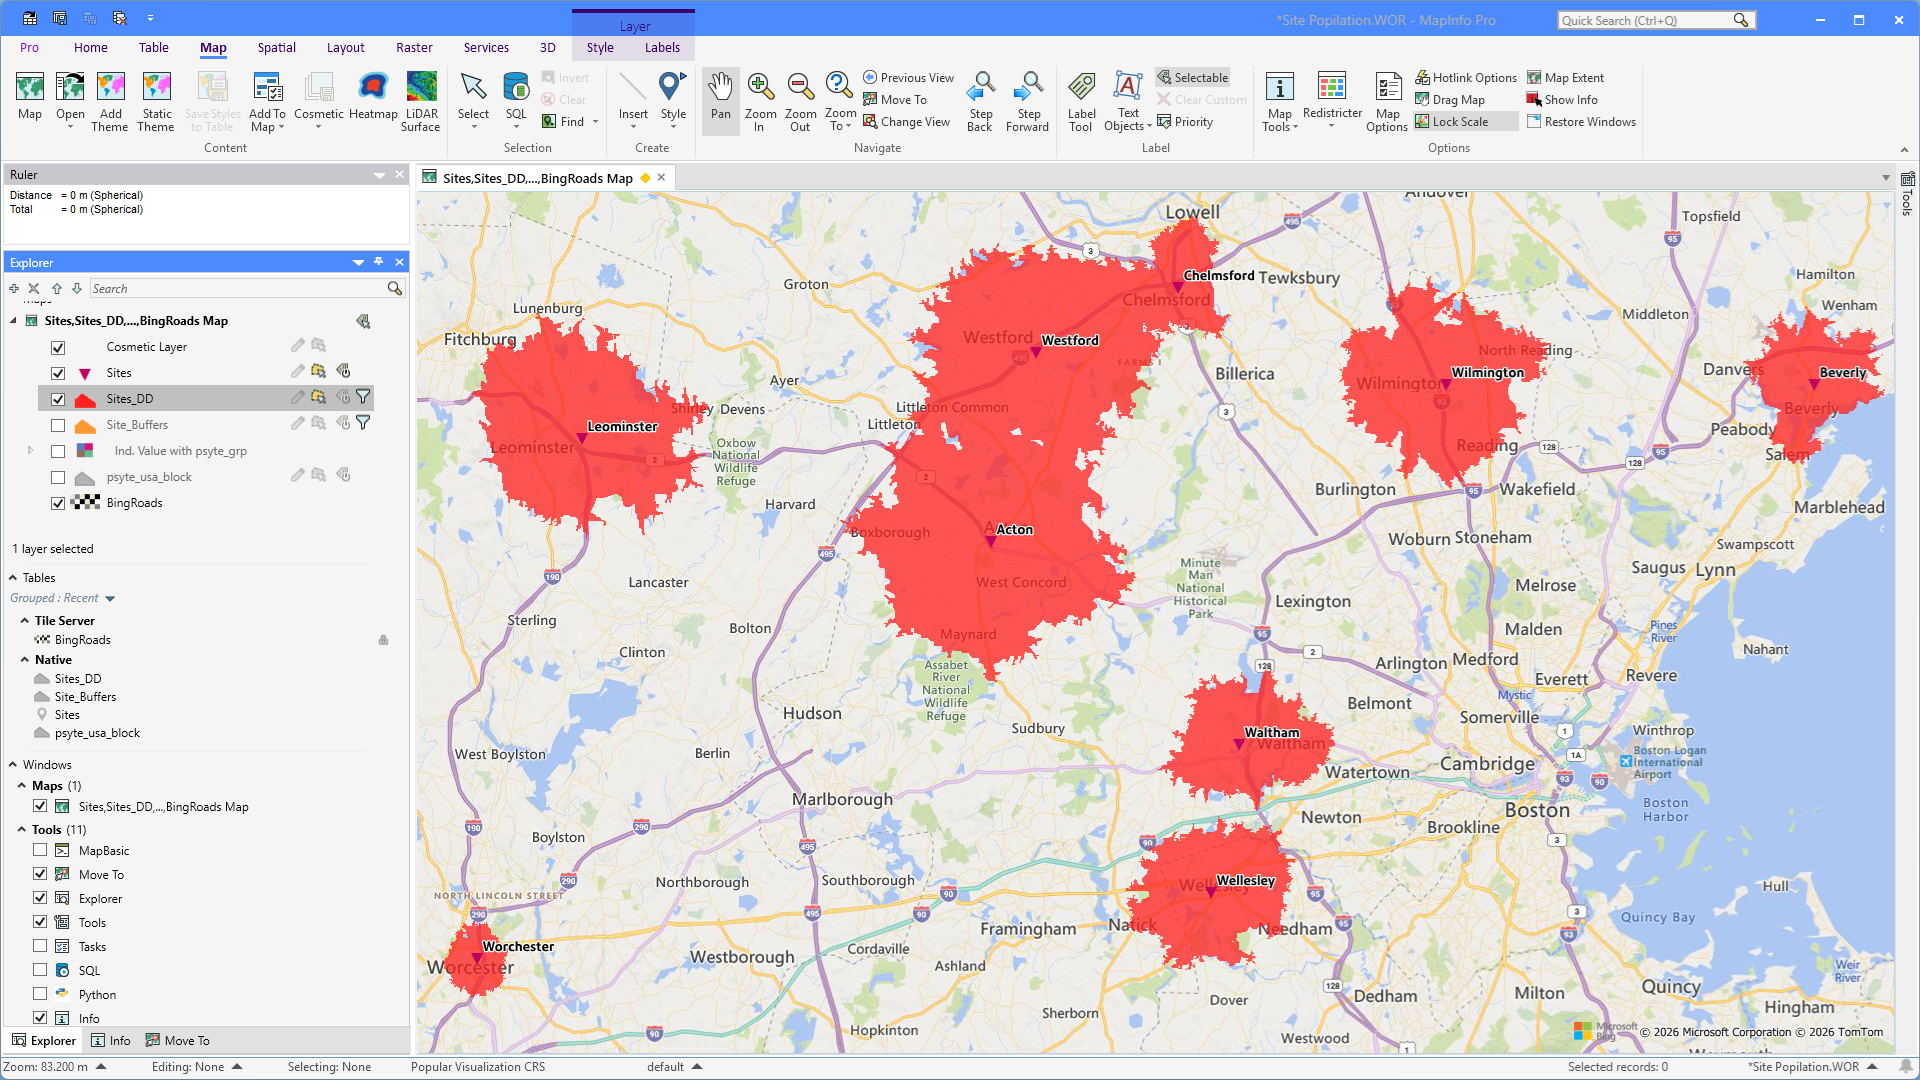Expand Ind. Value with psyte_grp layer
This screenshot has width=1920, height=1080.
click(x=30, y=451)
